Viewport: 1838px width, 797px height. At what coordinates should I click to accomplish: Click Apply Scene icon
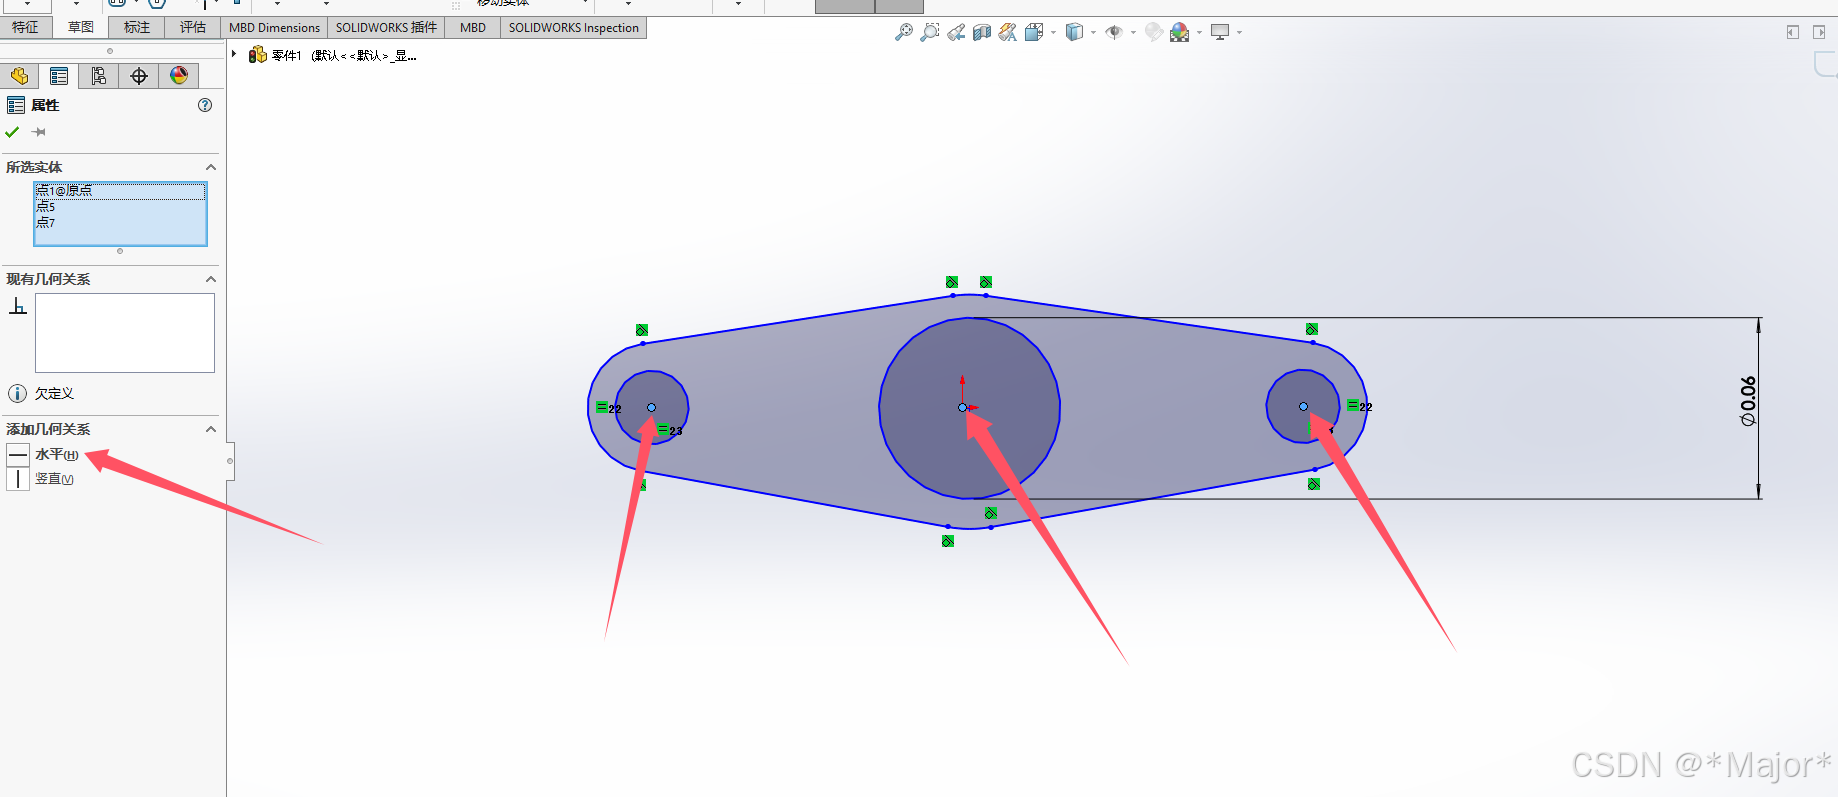tap(1180, 32)
